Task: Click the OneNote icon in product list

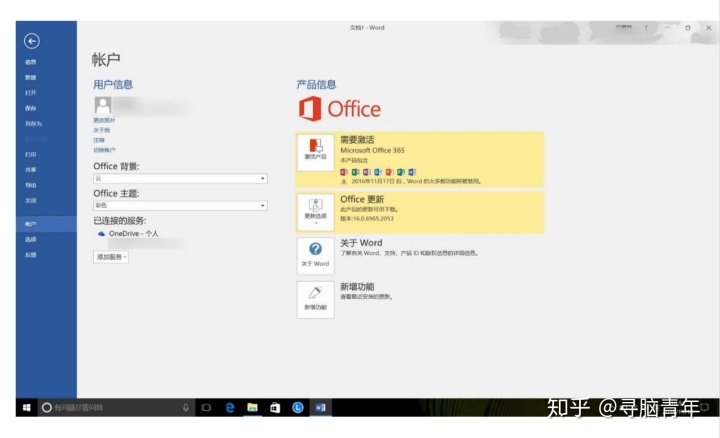Action: [x=366, y=172]
